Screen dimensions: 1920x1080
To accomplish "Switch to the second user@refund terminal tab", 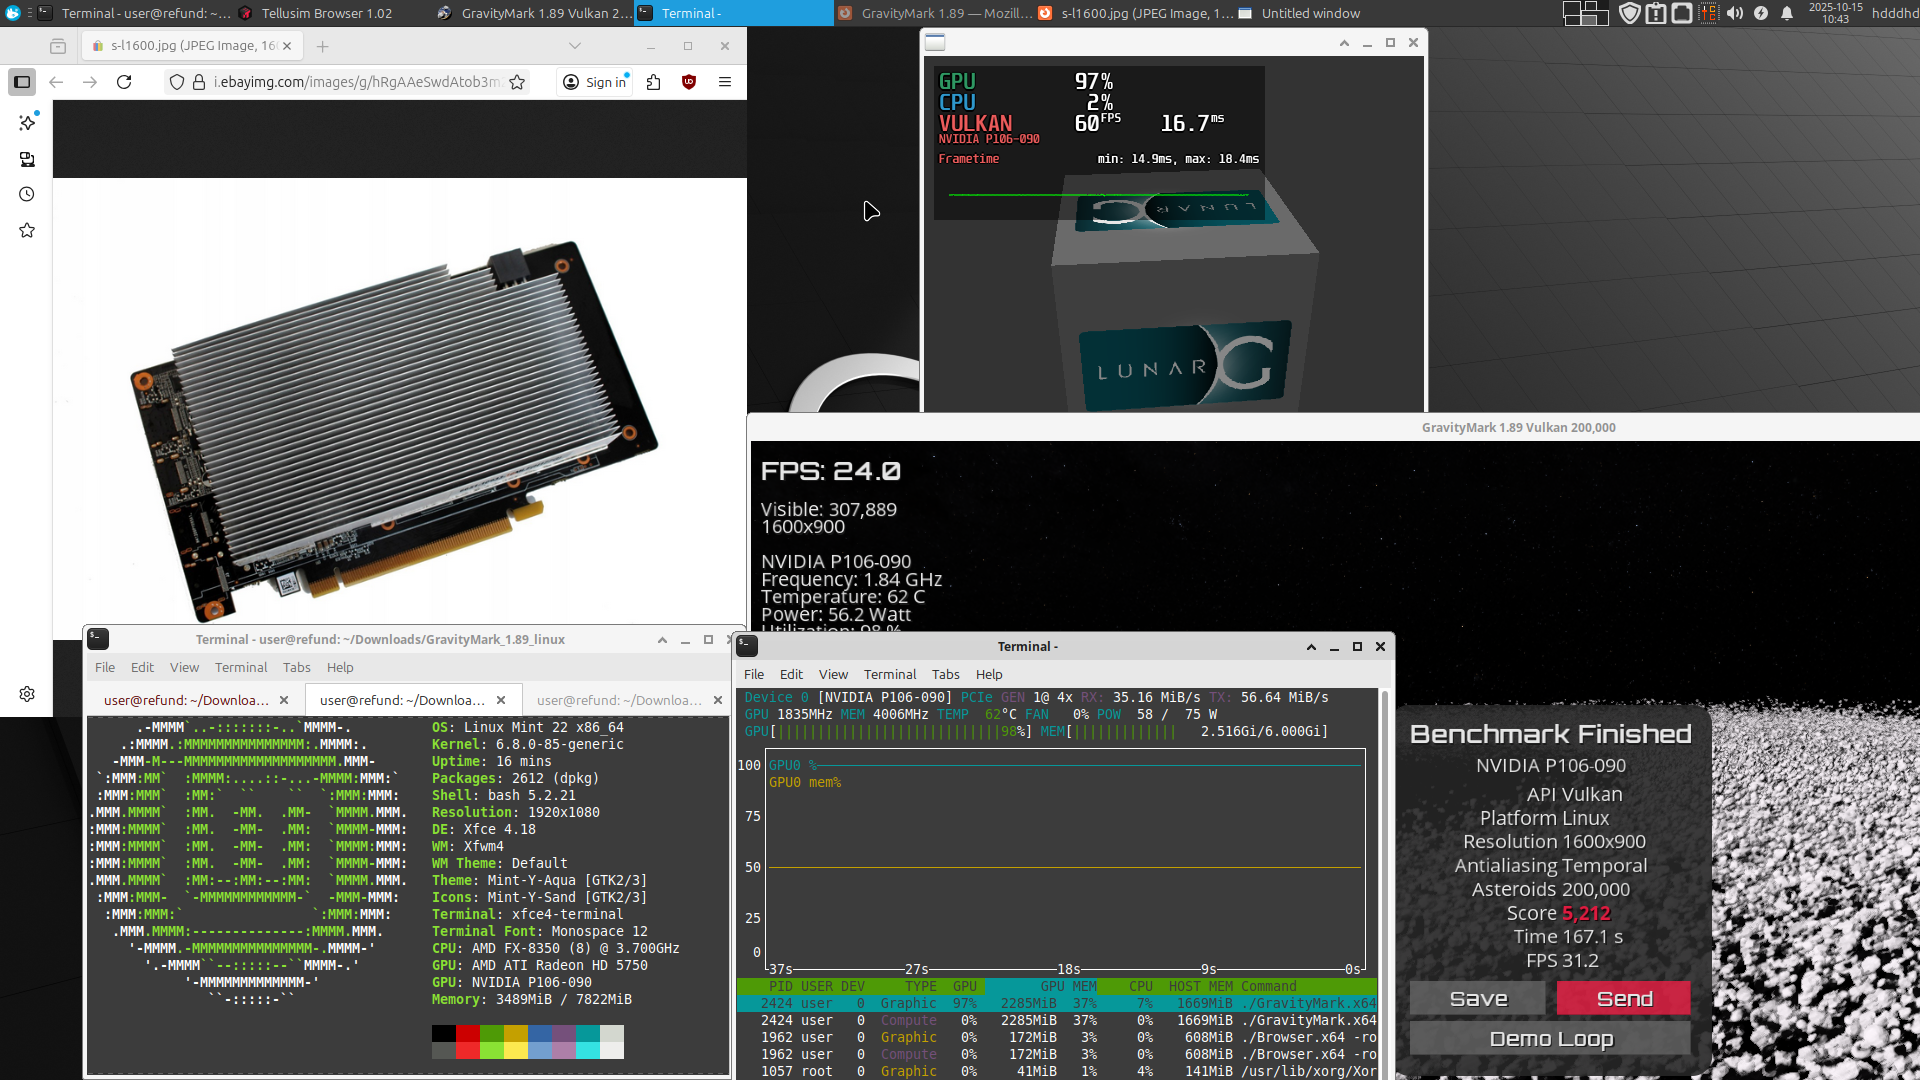I will pos(402,700).
